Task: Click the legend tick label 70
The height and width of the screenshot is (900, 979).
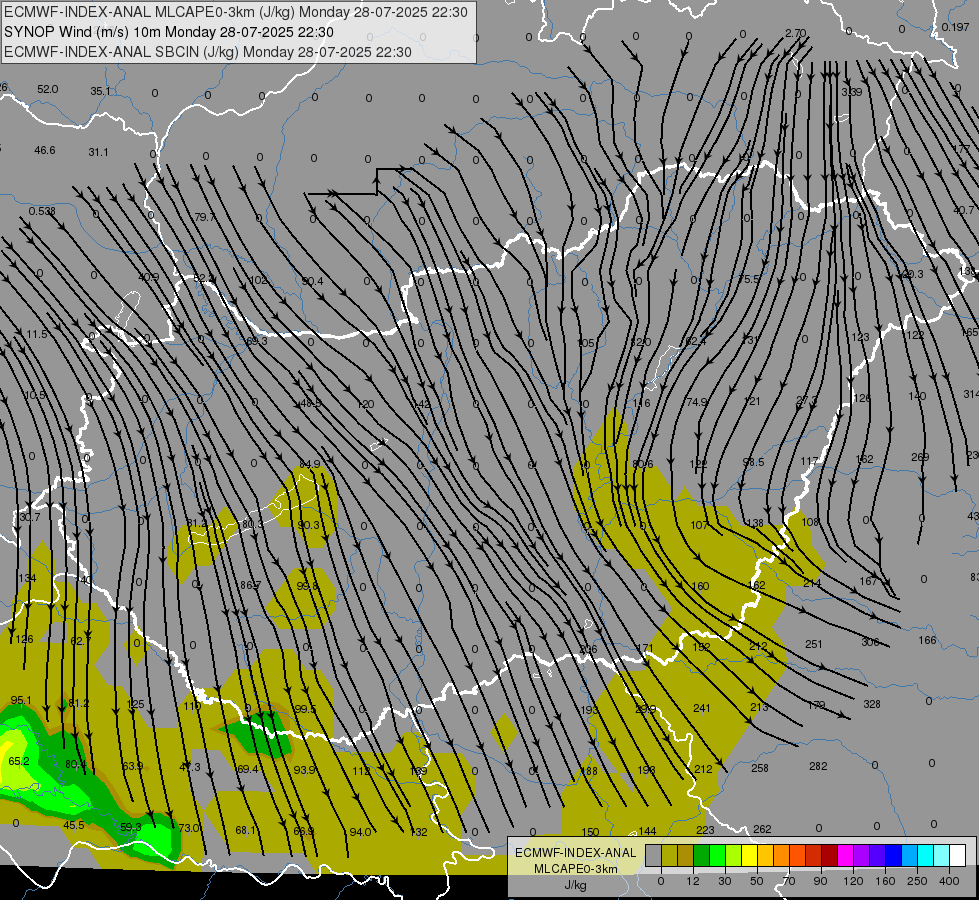Action: (789, 881)
